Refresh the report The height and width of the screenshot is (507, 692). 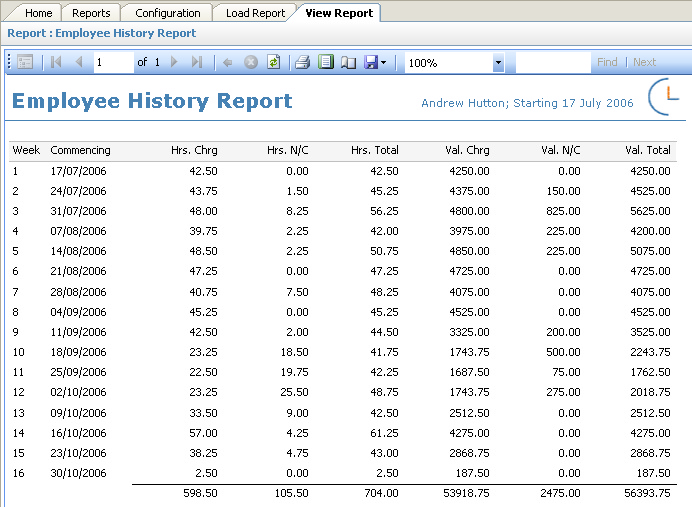274,62
